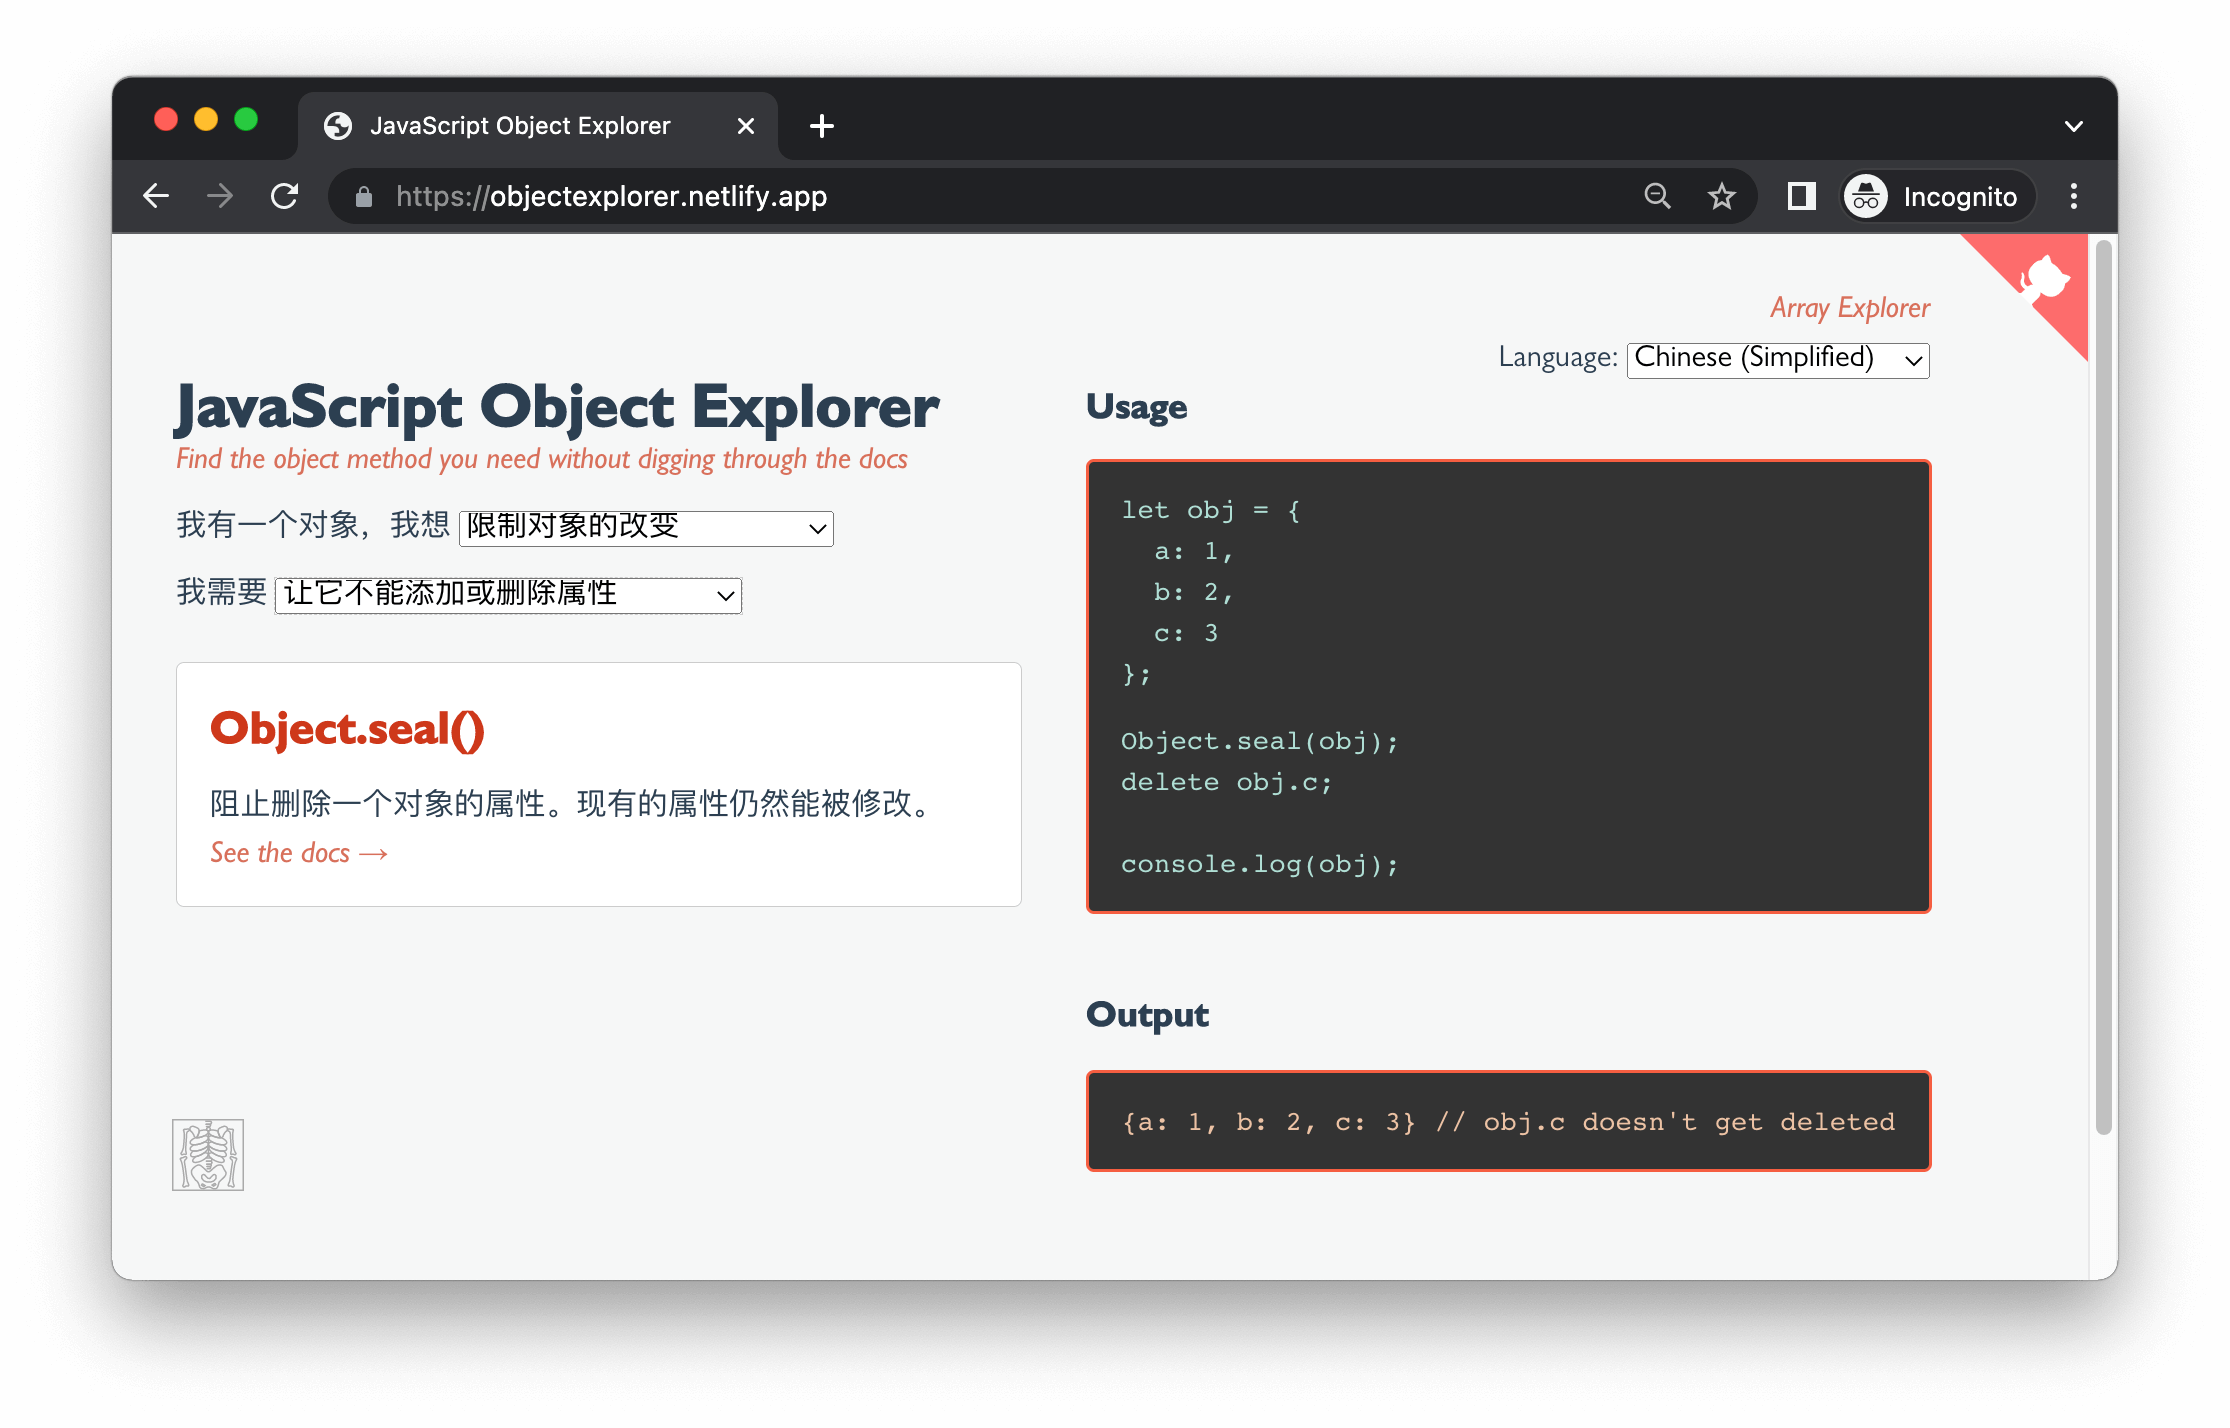Click the search magnifier icon in browser
The width and height of the screenshot is (2230, 1428).
pos(1655,198)
